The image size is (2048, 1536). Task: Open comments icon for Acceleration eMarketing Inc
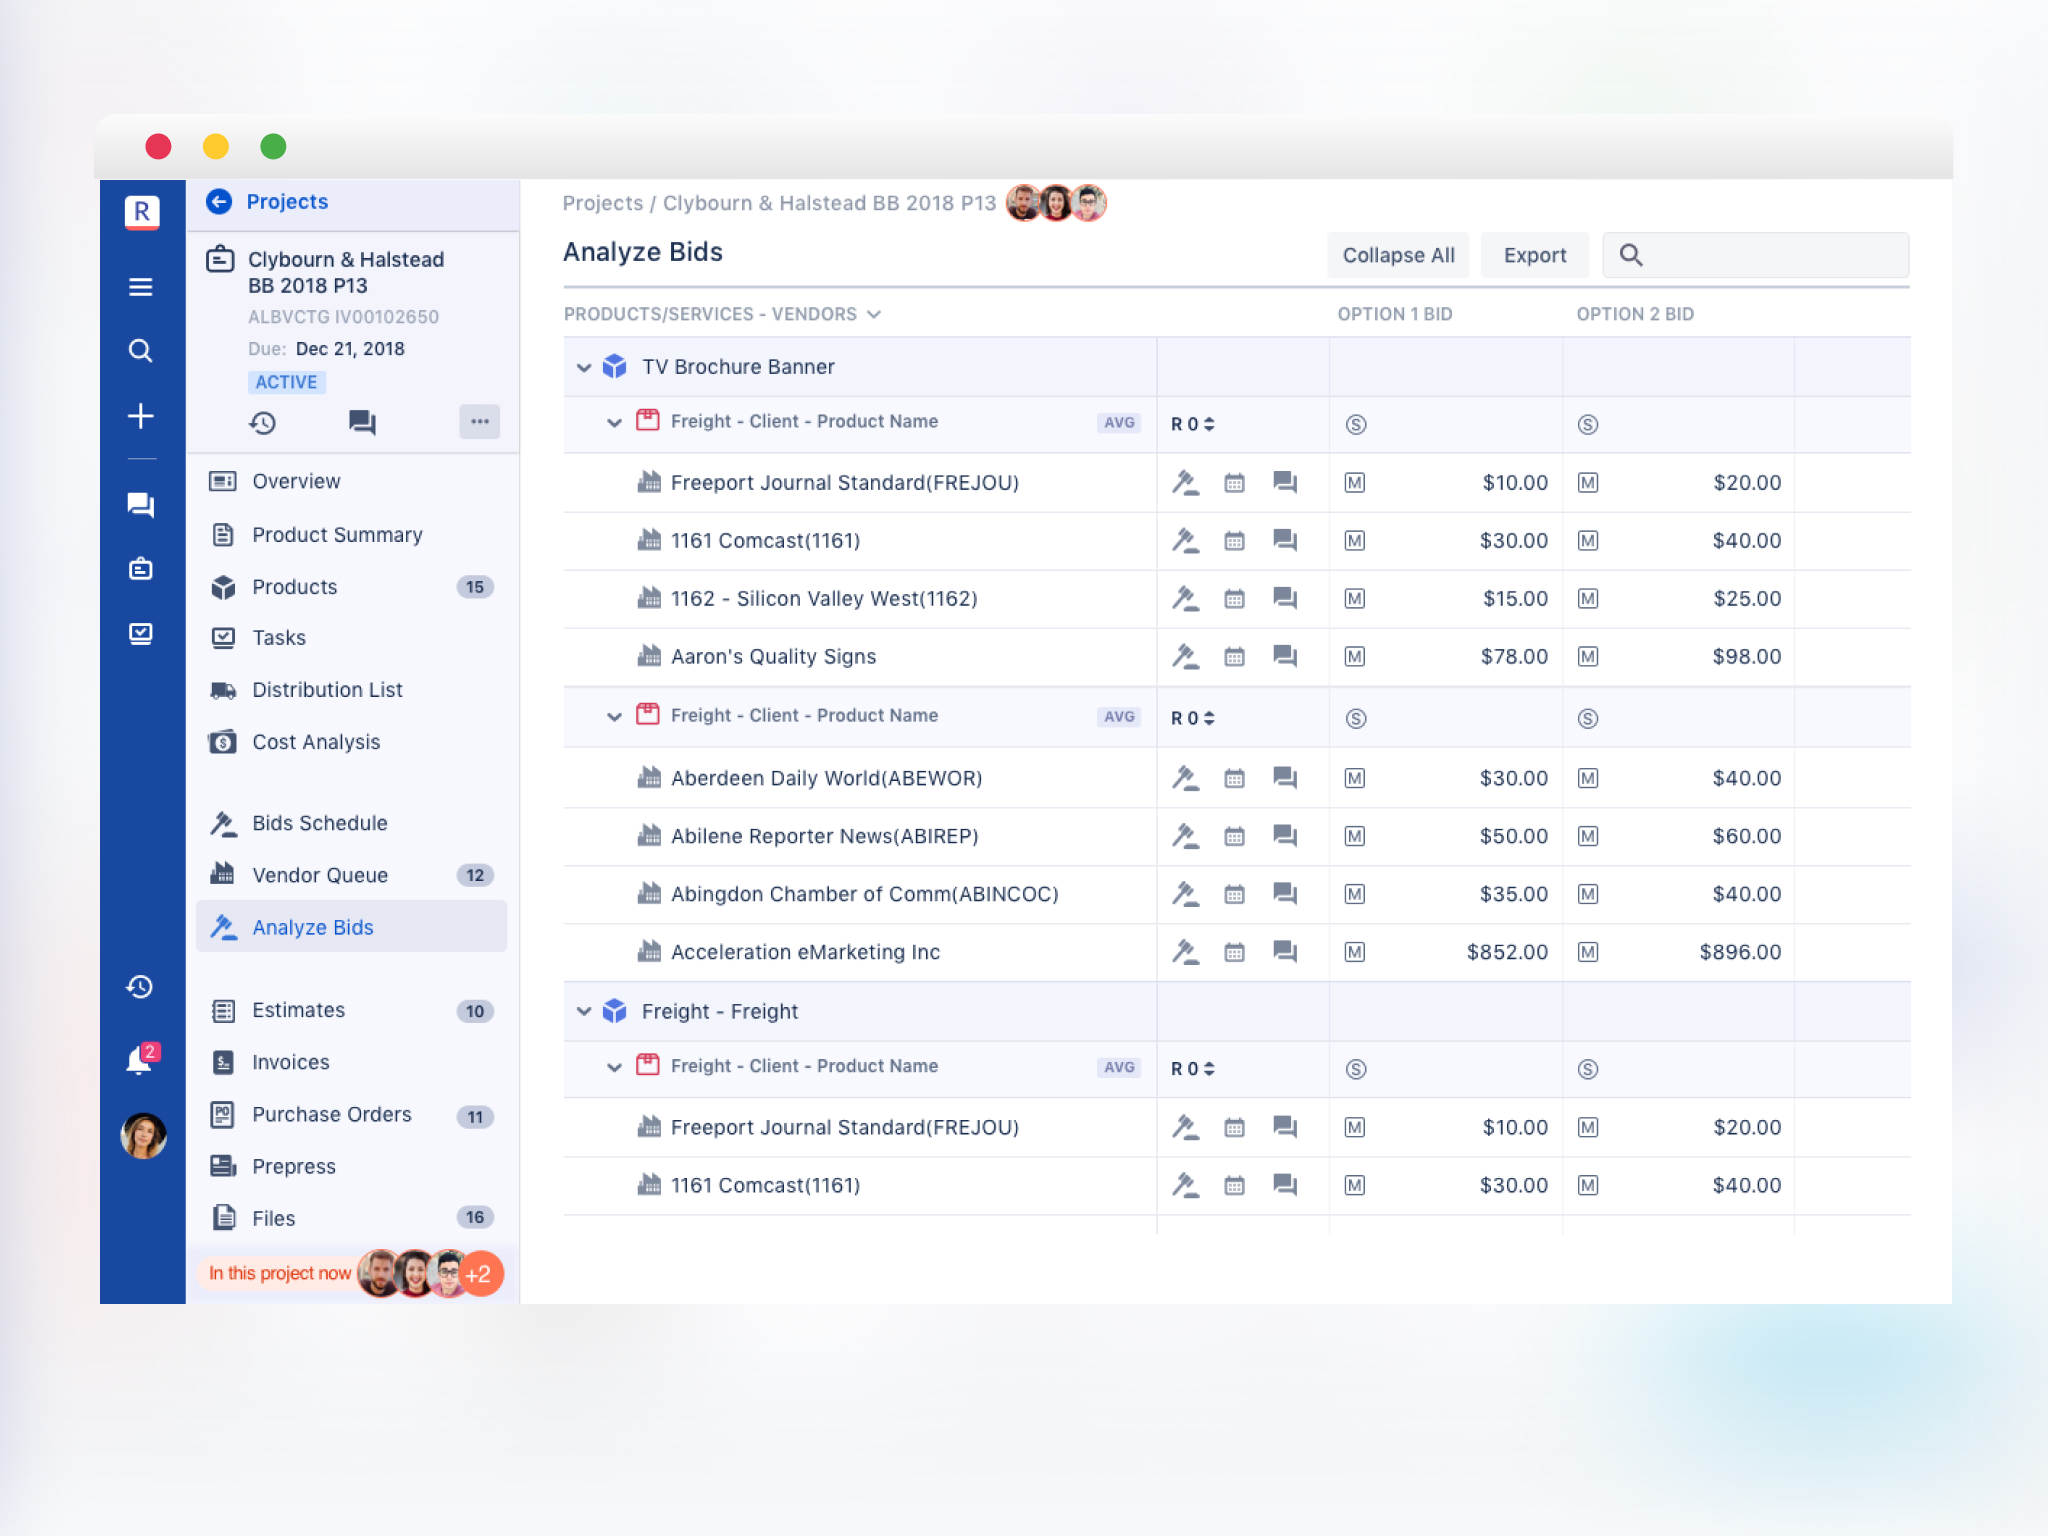pos(1285,952)
